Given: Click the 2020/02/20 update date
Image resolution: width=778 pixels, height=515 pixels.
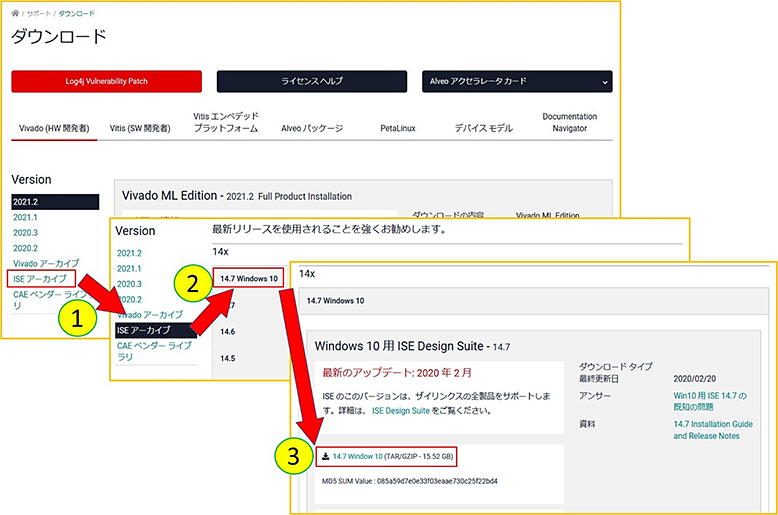Looking at the screenshot, I should click(x=695, y=379).
